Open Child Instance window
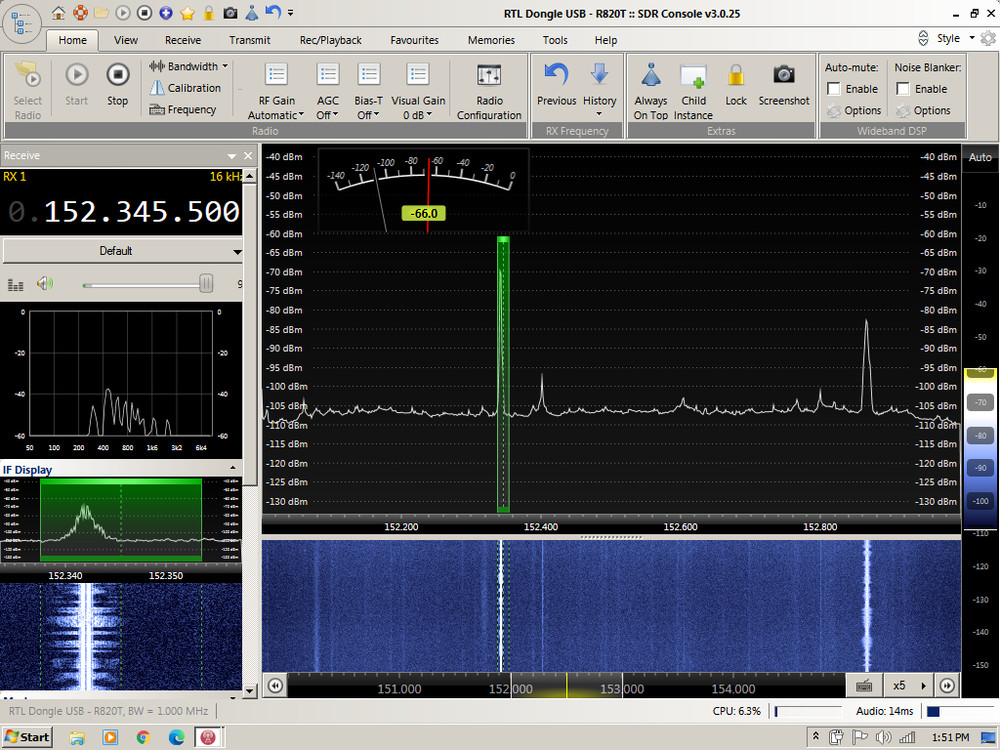This screenshot has width=1000, height=750. pos(693,75)
